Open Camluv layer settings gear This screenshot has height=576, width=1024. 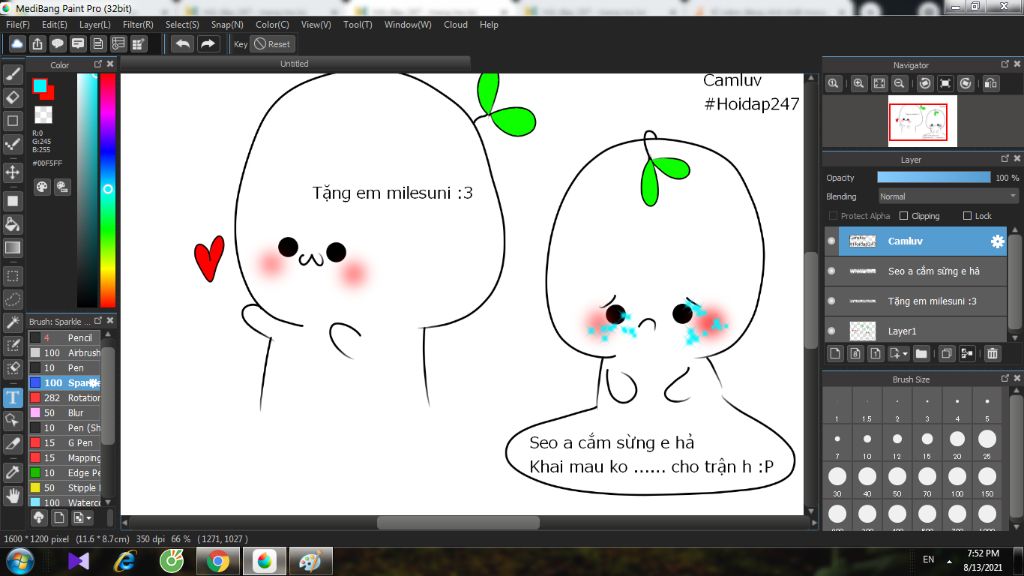click(997, 242)
